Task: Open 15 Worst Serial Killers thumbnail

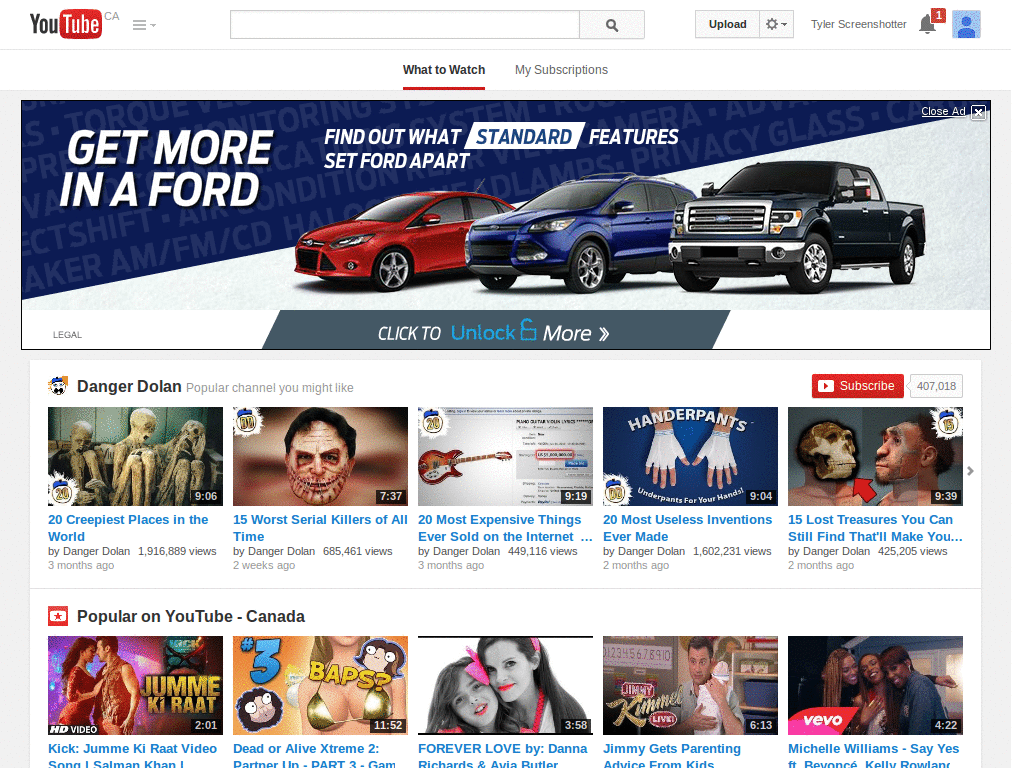Action: pos(320,456)
